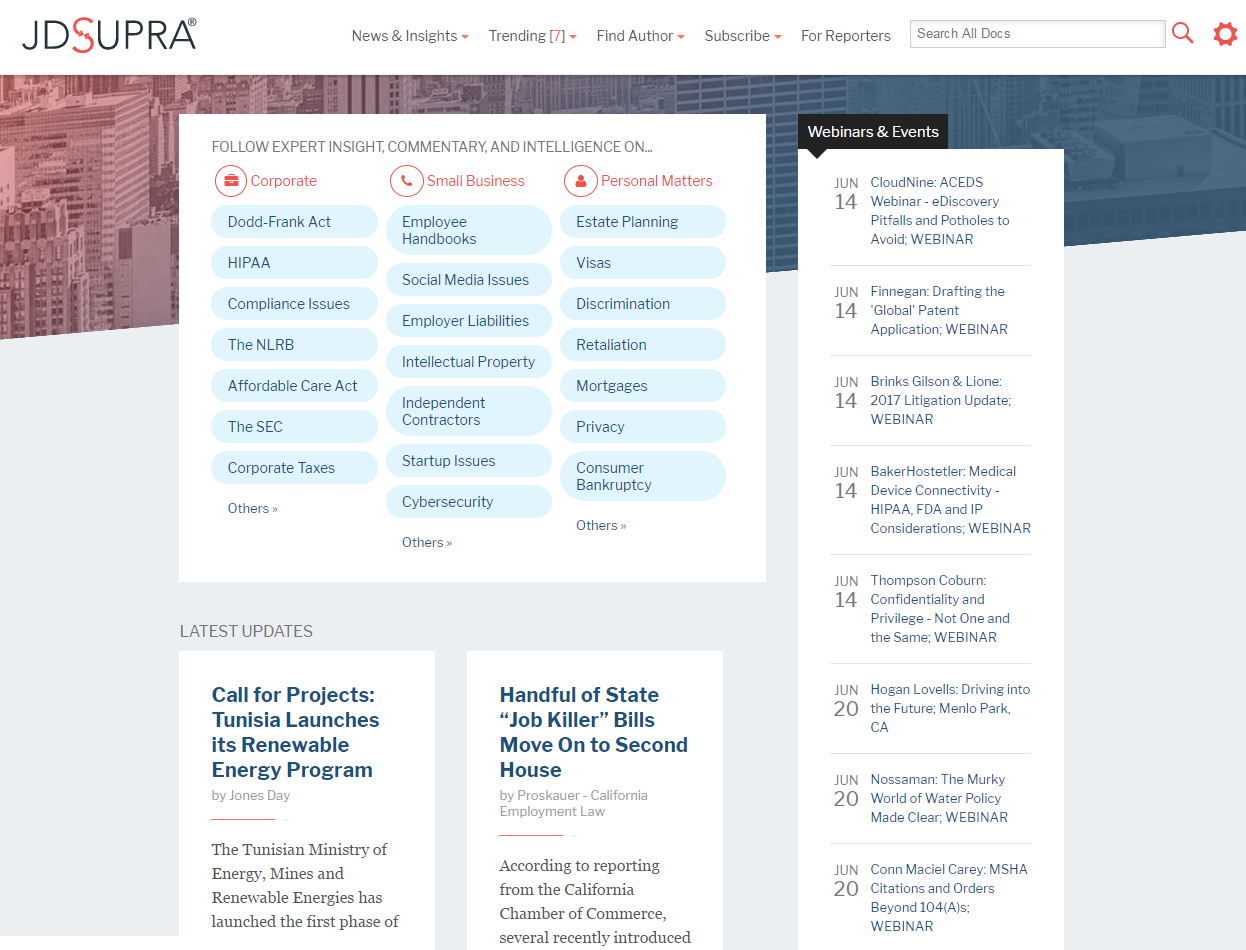
Task: Choose the Compliance Issues topic
Action: click(x=294, y=304)
